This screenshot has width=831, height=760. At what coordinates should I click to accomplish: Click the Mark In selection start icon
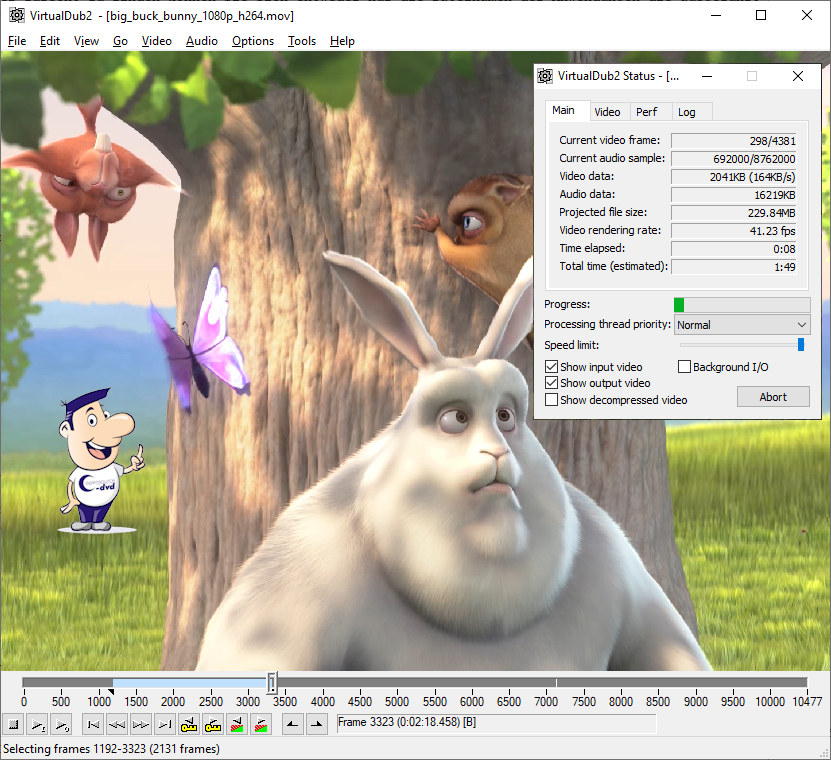point(291,724)
